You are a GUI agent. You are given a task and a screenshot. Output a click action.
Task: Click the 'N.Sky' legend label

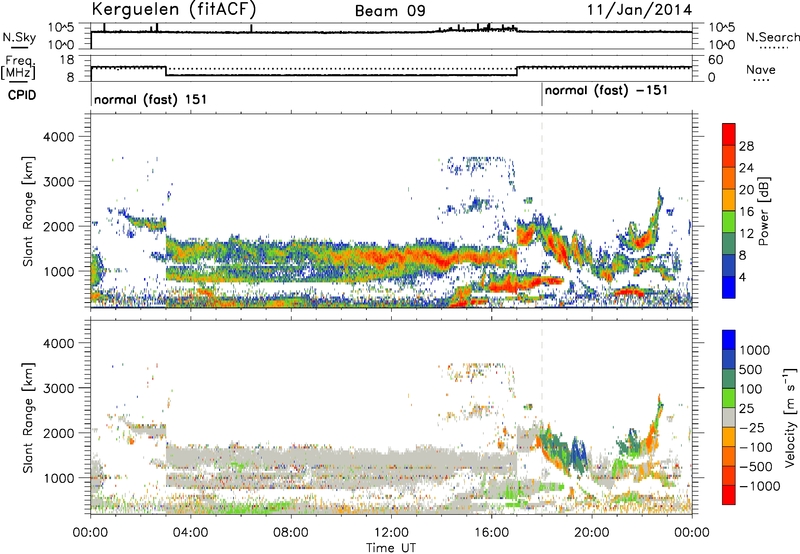[19, 37]
